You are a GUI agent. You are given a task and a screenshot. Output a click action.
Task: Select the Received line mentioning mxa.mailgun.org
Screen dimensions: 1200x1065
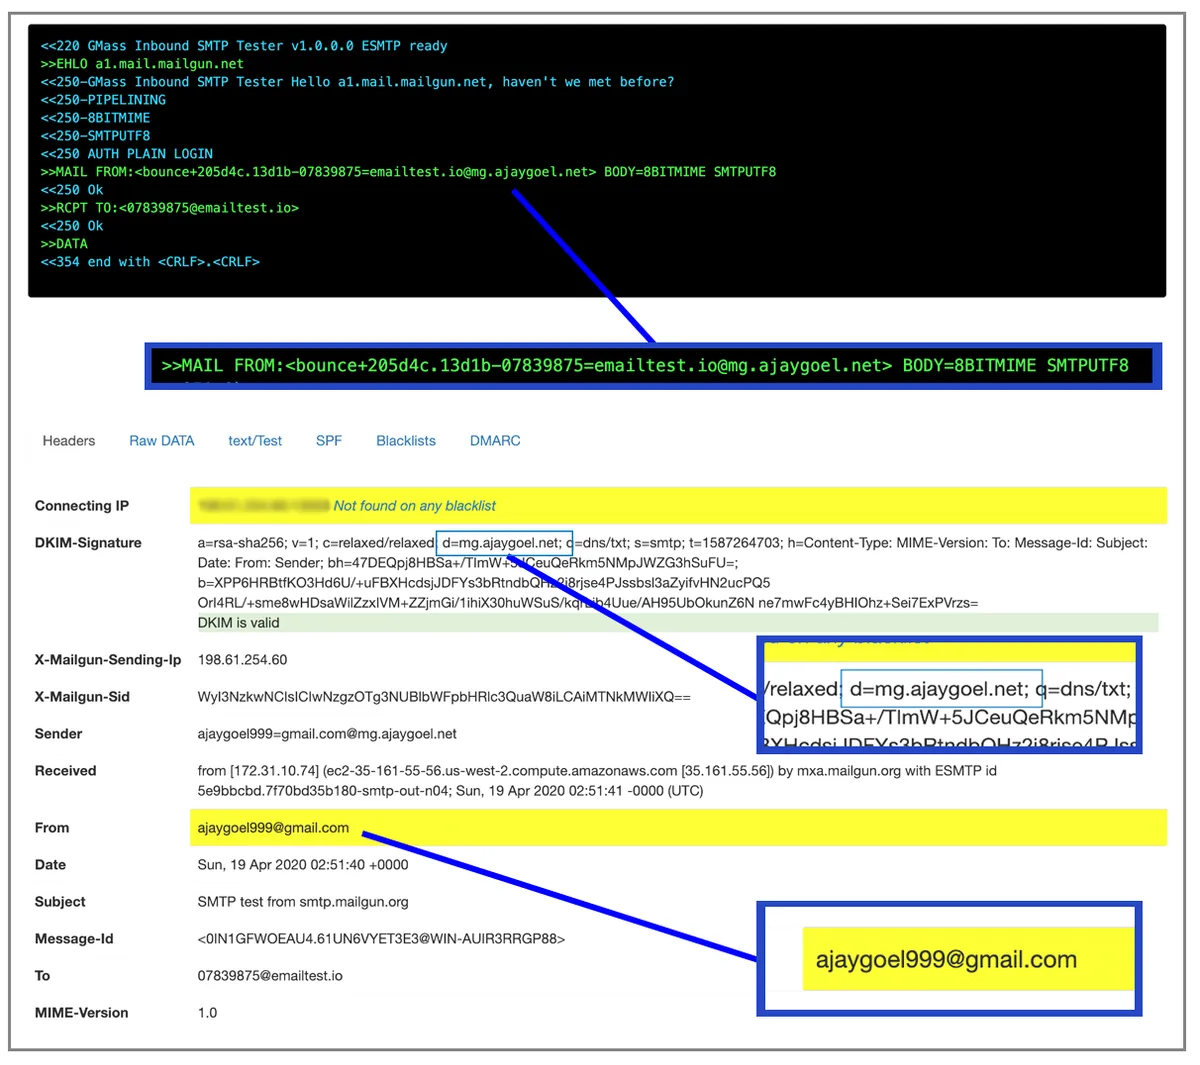pyautogui.click(x=597, y=771)
